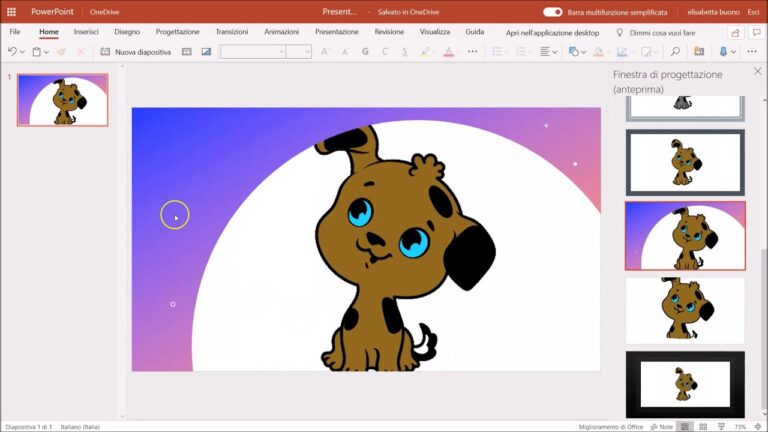
Task: Expand the alignment dropdown arrow
Action: pos(555,52)
